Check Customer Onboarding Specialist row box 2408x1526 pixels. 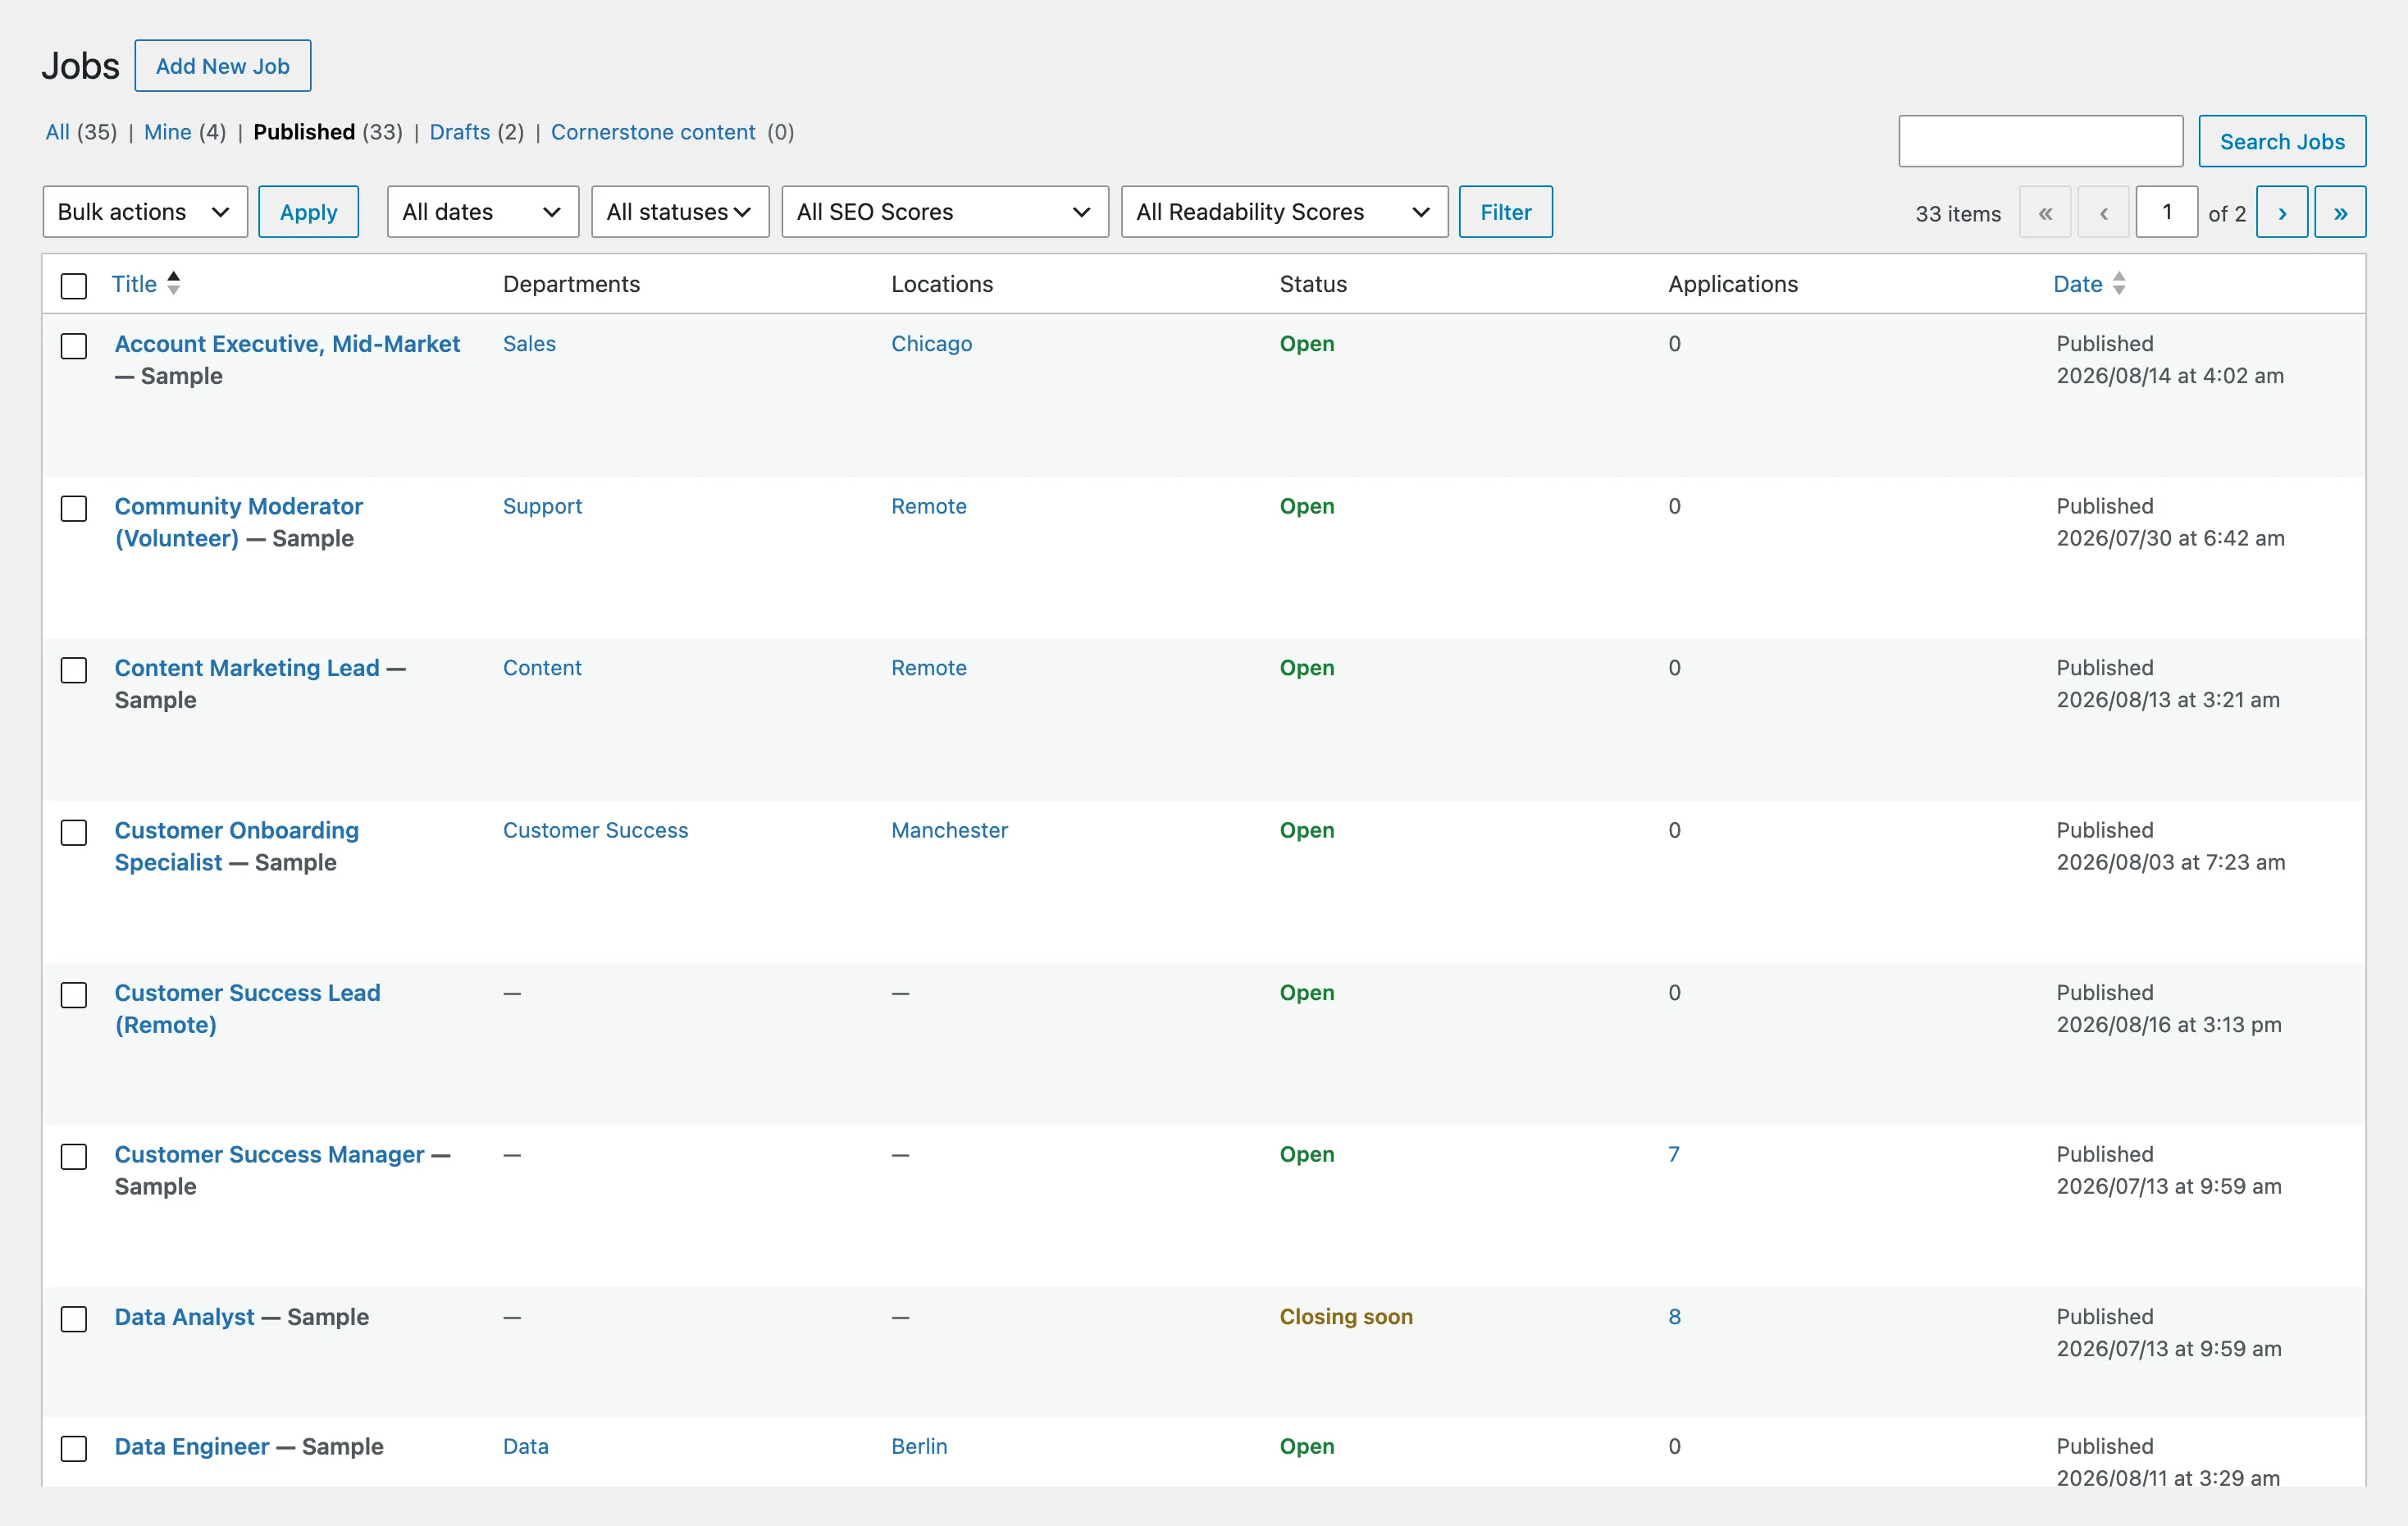click(74, 832)
